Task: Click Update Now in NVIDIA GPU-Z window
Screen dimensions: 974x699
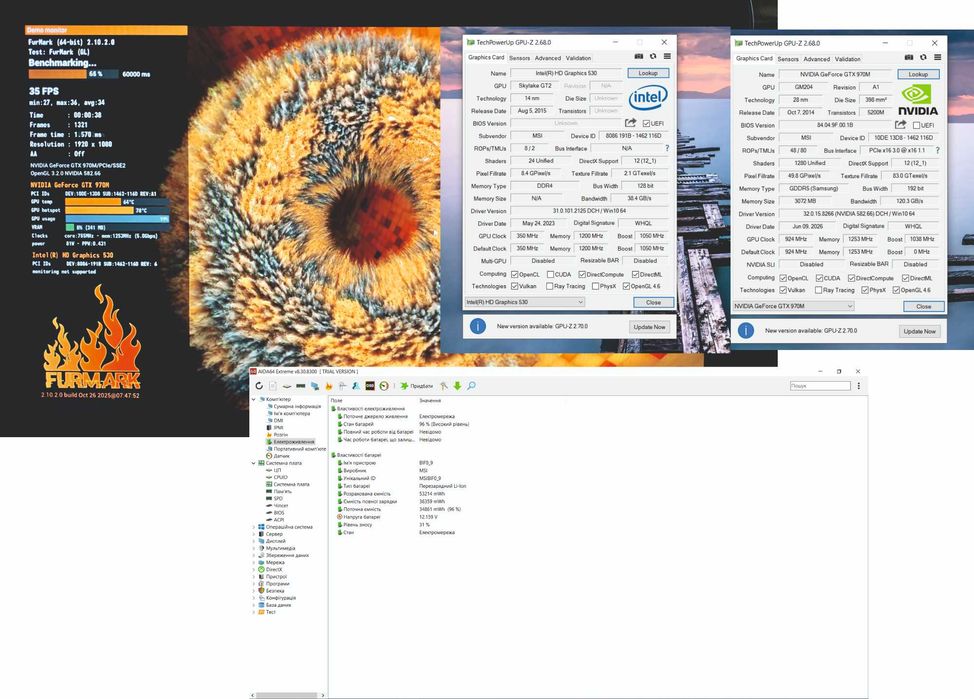Action: 919,331
